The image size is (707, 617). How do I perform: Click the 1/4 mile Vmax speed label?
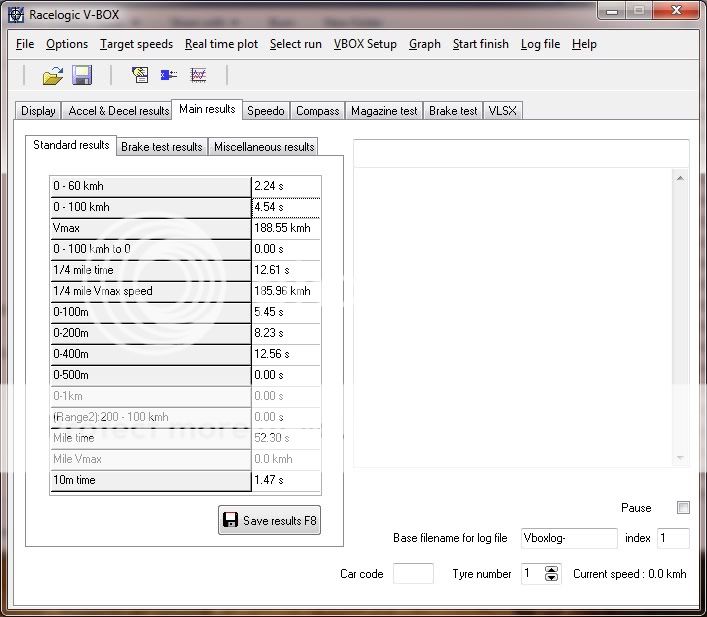tap(151, 291)
